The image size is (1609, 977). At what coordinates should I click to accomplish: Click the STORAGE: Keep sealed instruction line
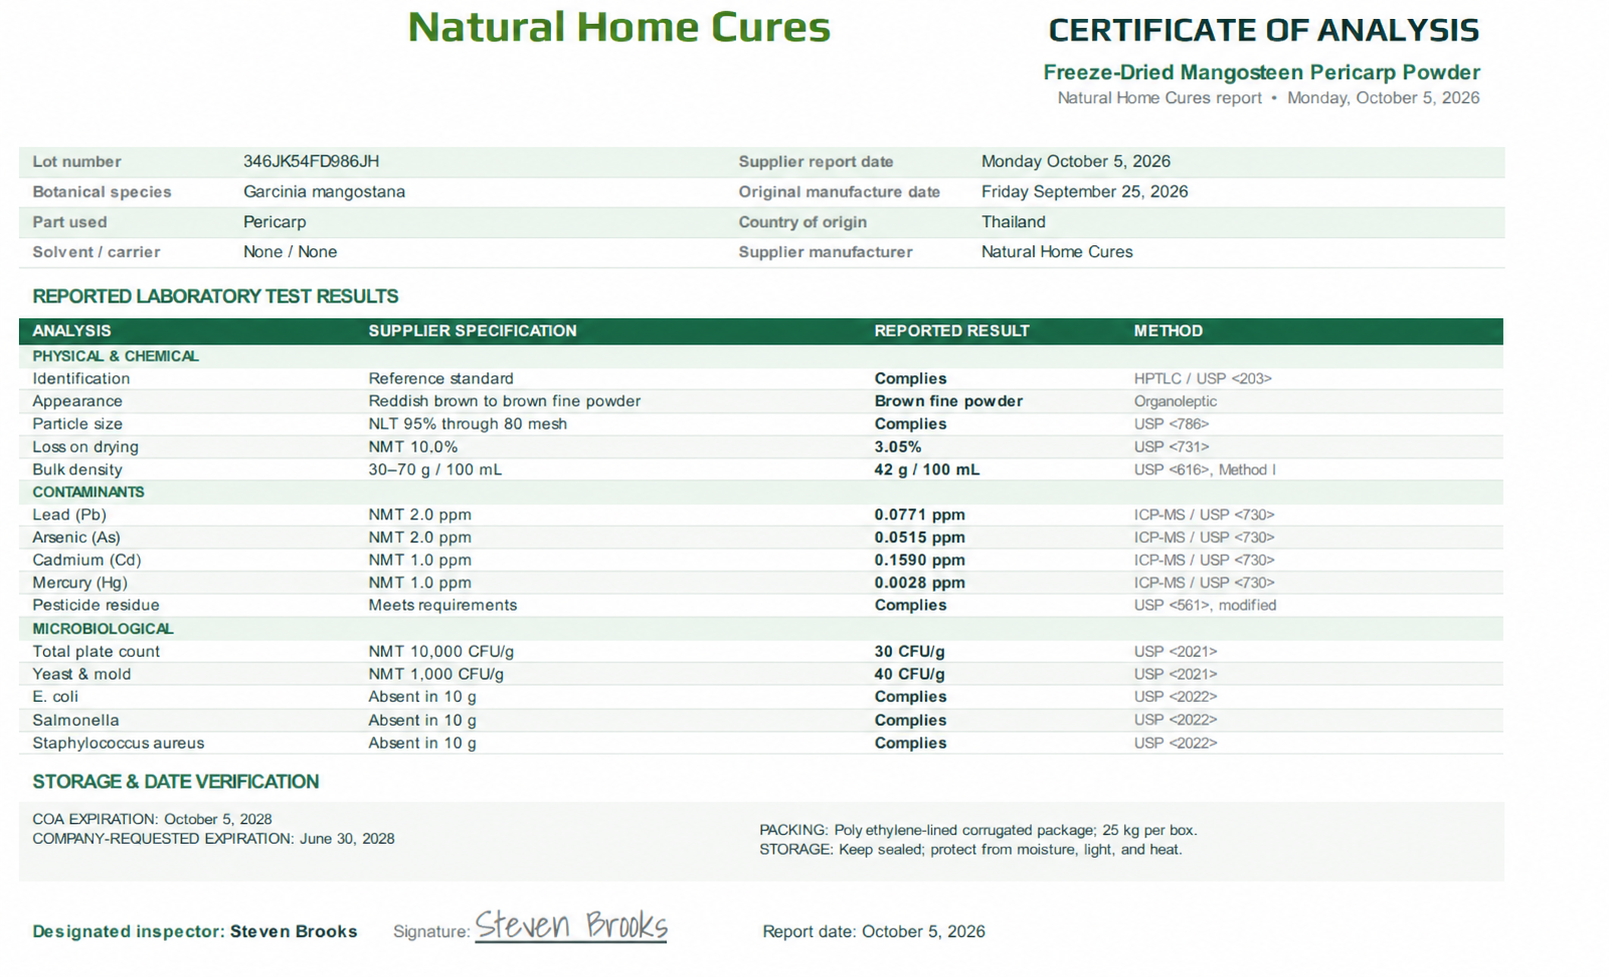[x=970, y=850]
